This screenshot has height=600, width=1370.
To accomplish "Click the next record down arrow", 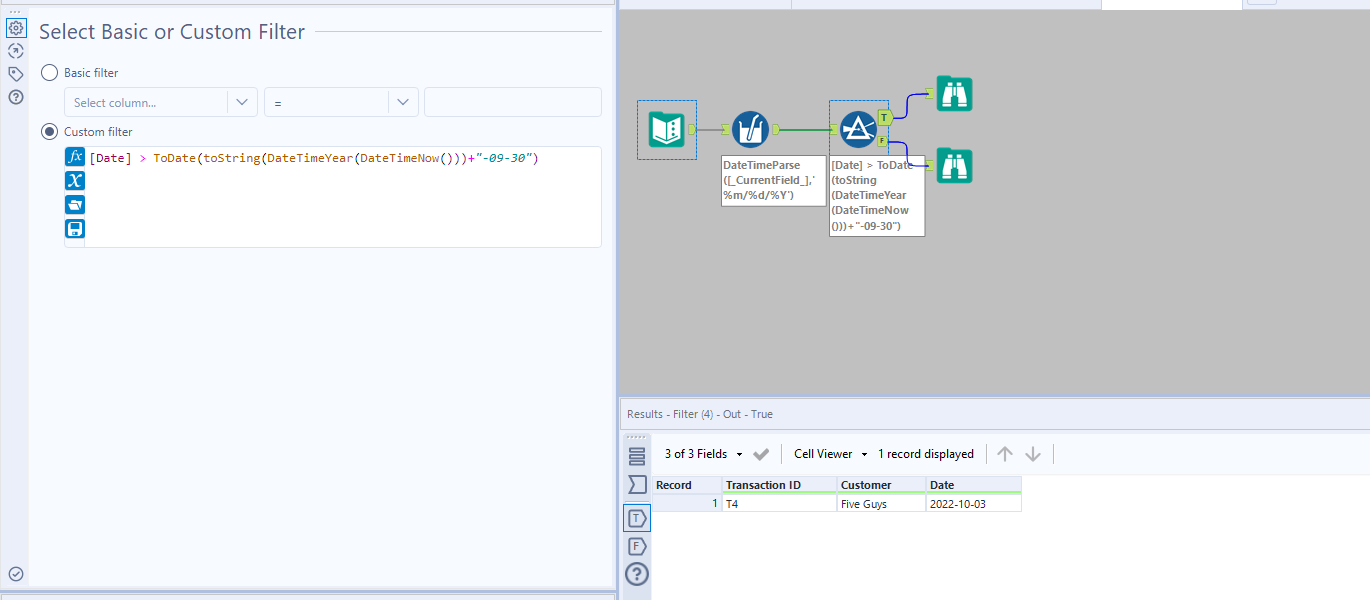I will coord(1033,454).
